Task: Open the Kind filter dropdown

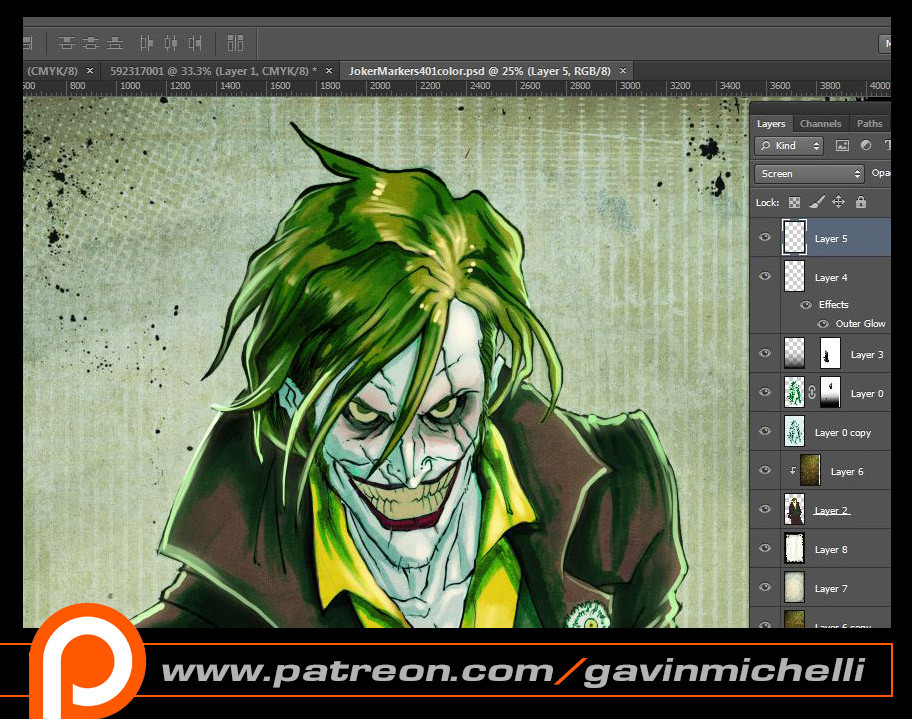Action: click(789, 145)
